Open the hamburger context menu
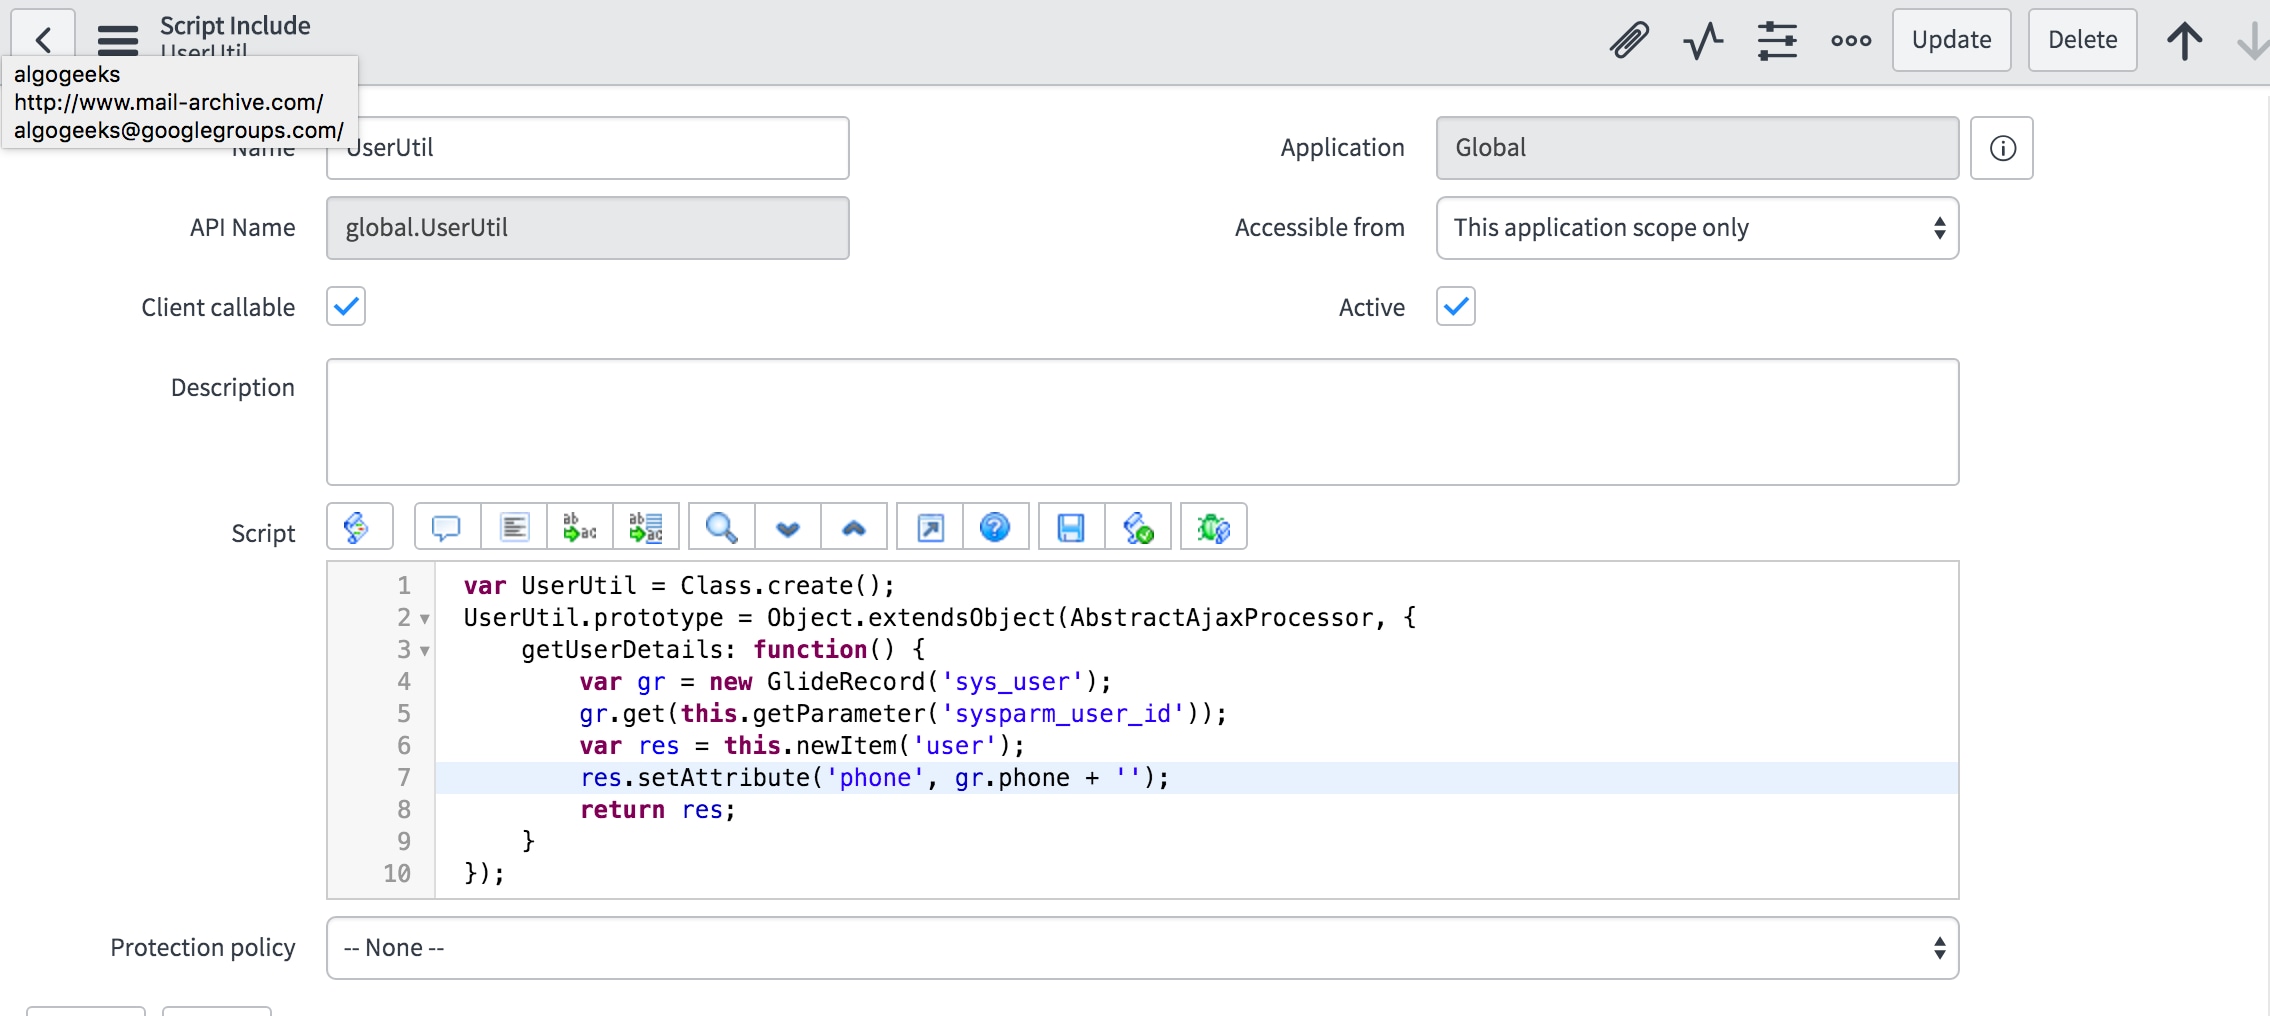 (x=118, y=40)
